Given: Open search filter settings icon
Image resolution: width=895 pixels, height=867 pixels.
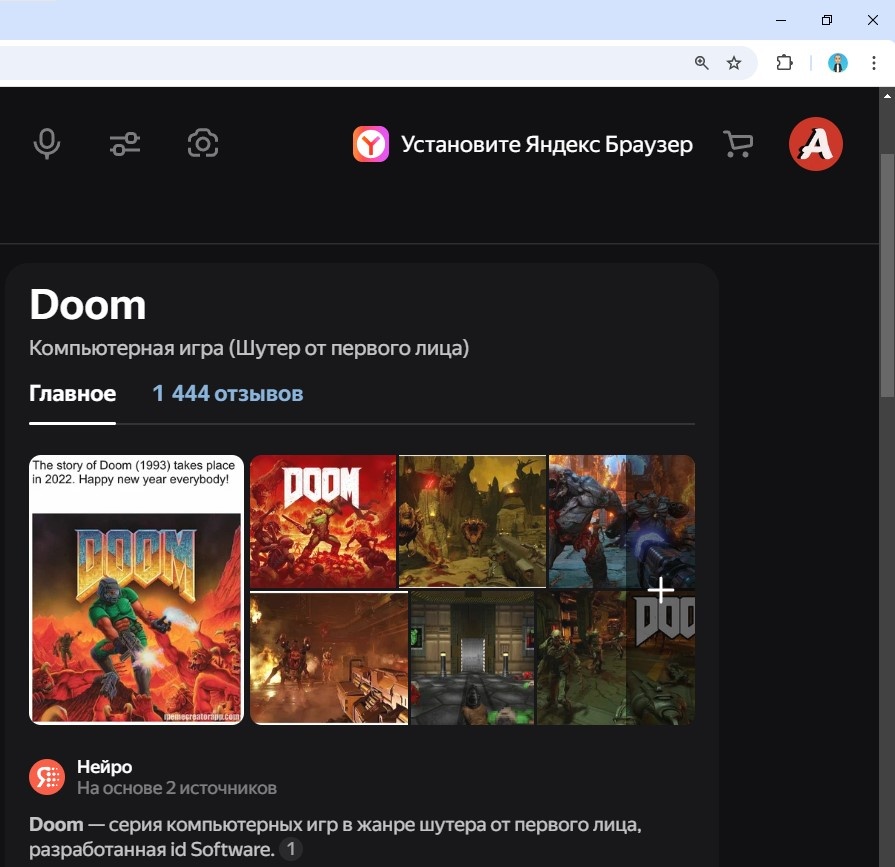Looking at the screenshot, I should pos(125,144).
